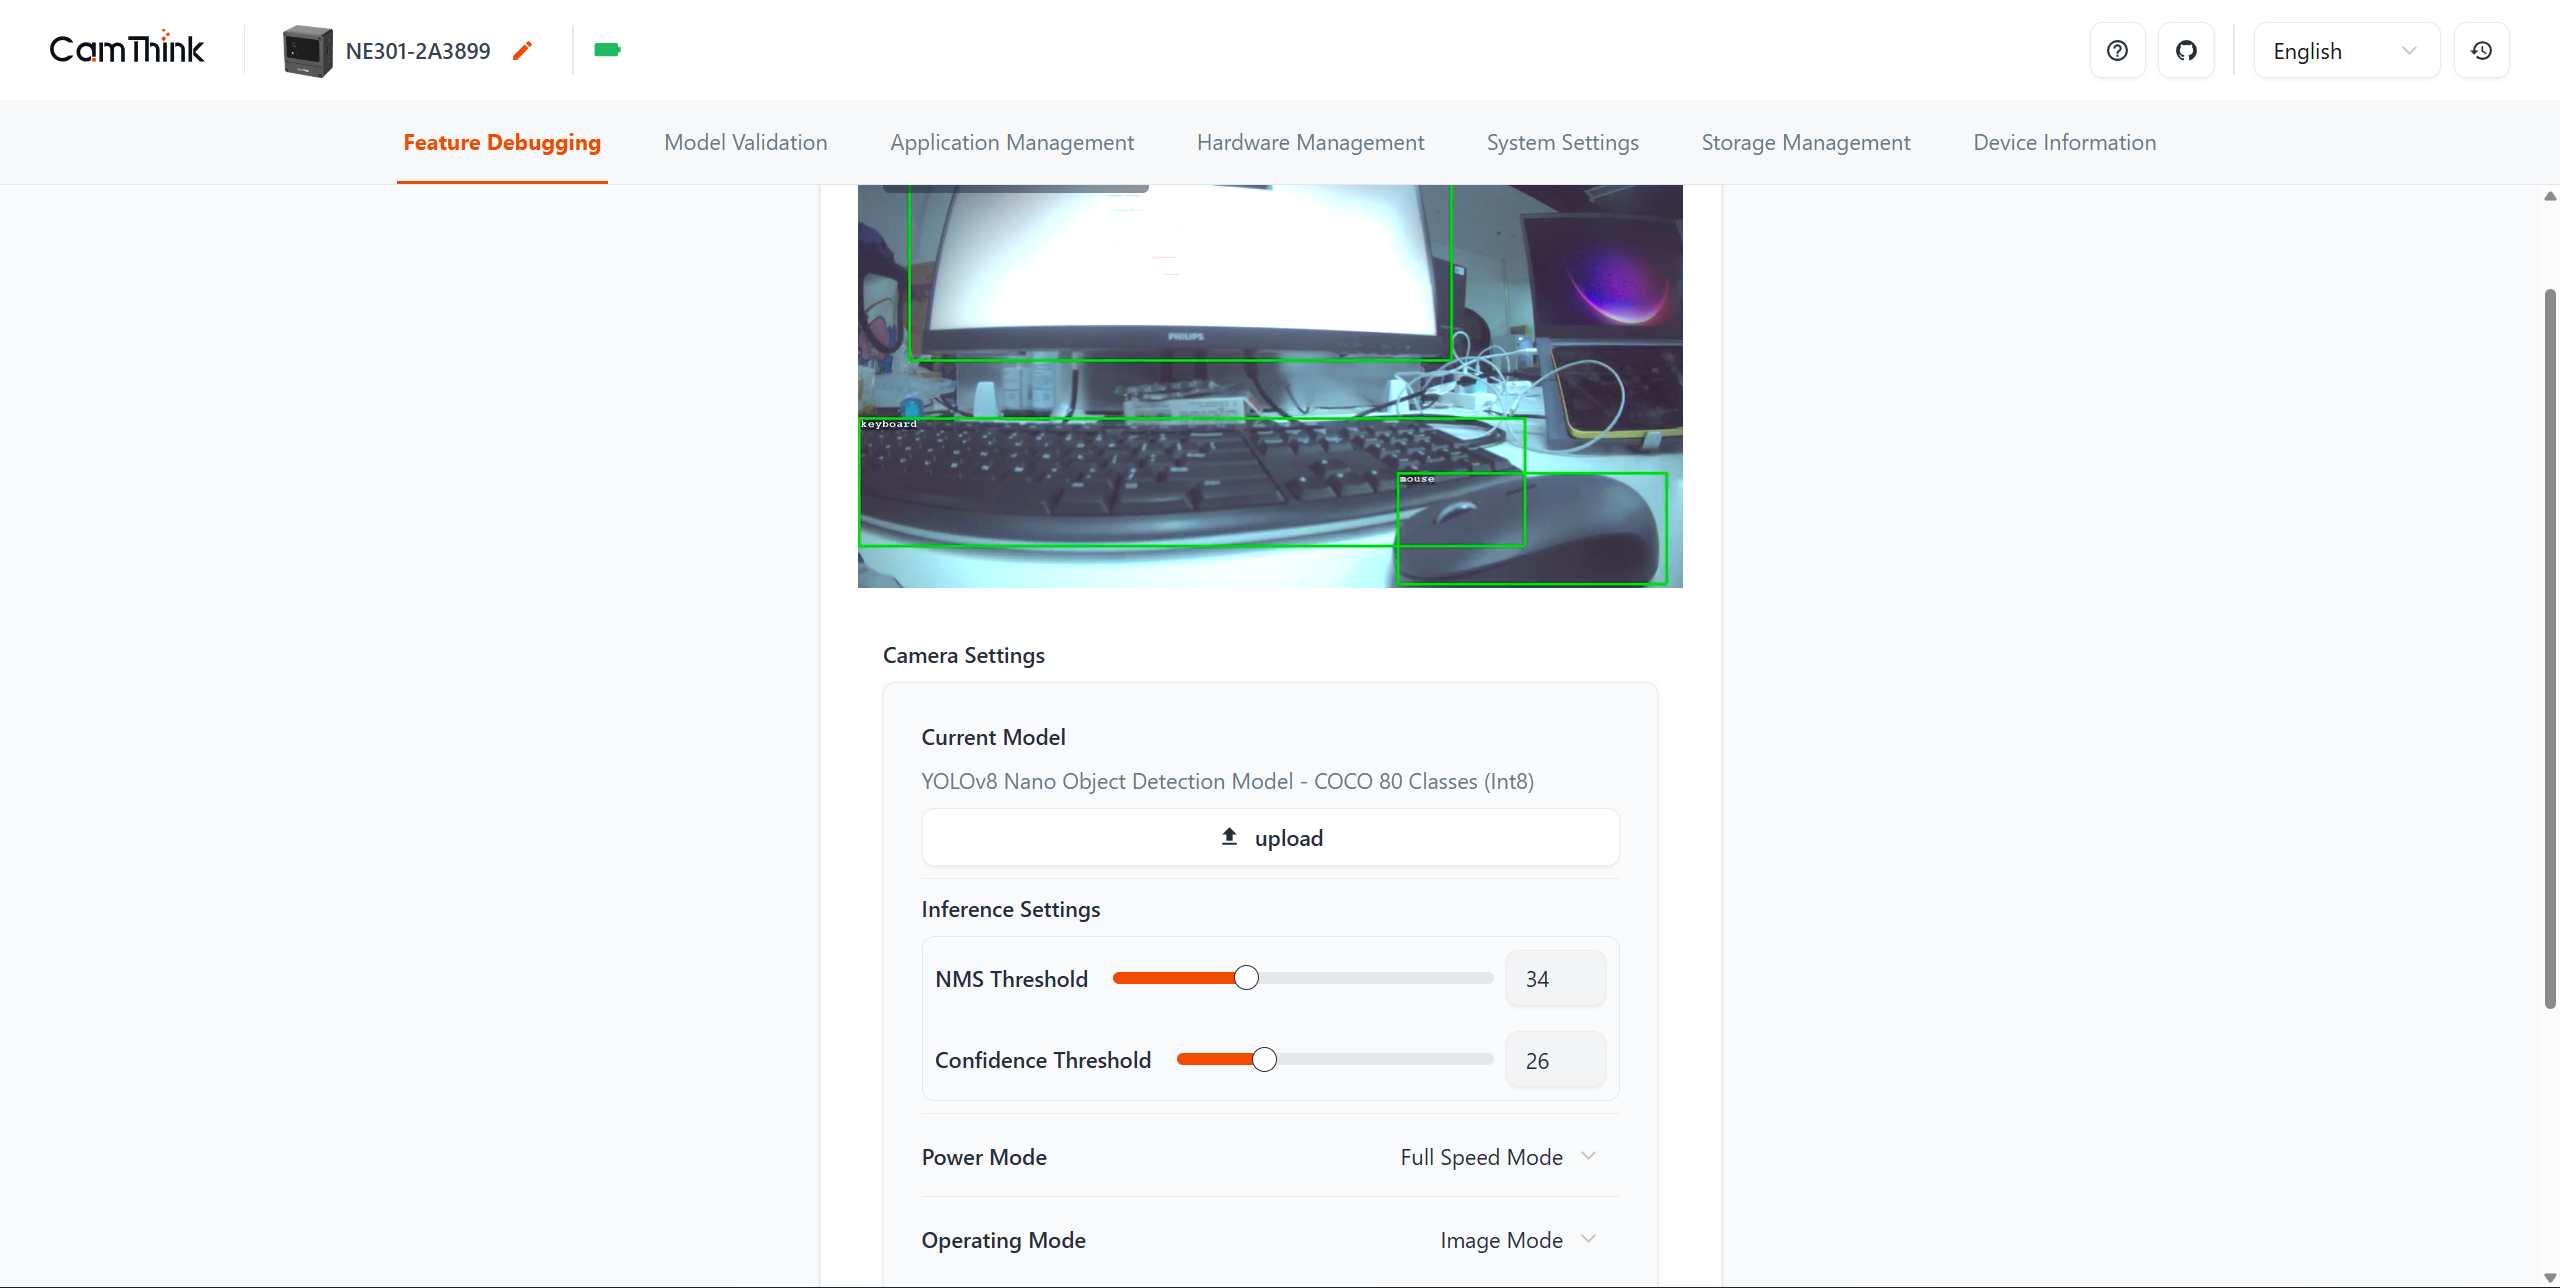
Task: Expand the Operating Mode Image Mode dropdown
Action: click(x=1517, y=1240)
